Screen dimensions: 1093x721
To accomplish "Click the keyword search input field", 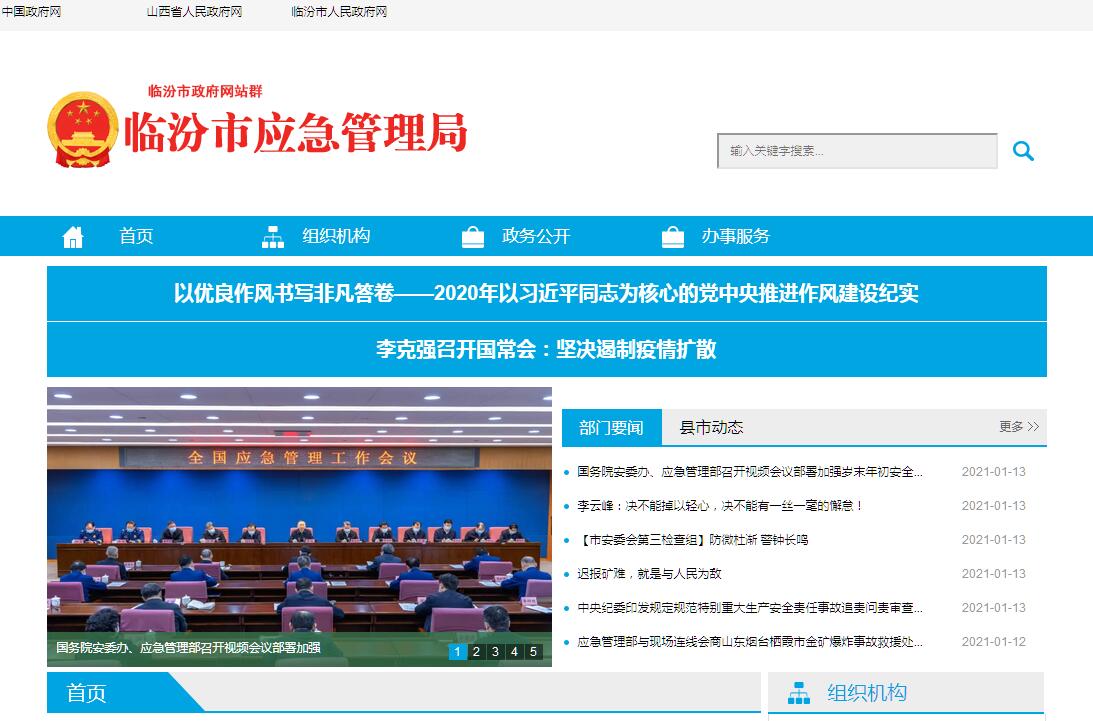I will 856,151.
